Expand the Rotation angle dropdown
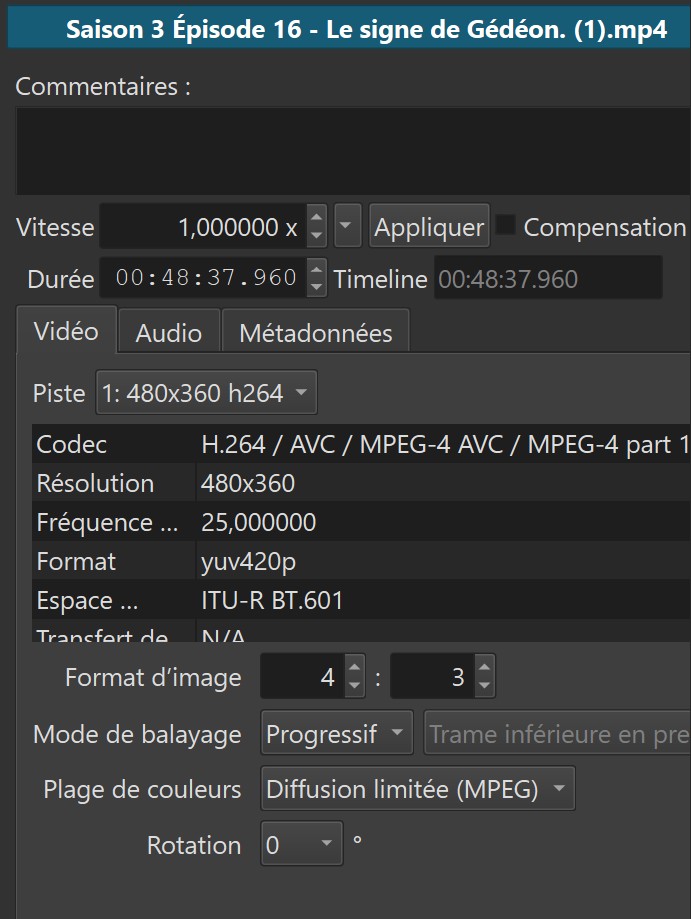Screen dimensions: 691x919 (300, 846)
